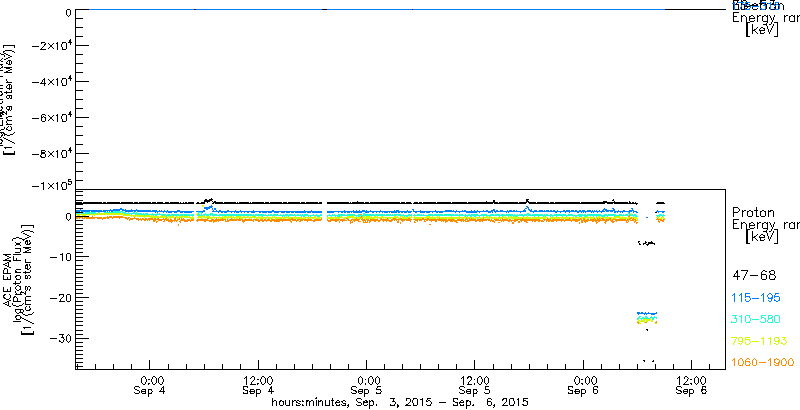Click the log(Proton Flux) axis label

17,278
